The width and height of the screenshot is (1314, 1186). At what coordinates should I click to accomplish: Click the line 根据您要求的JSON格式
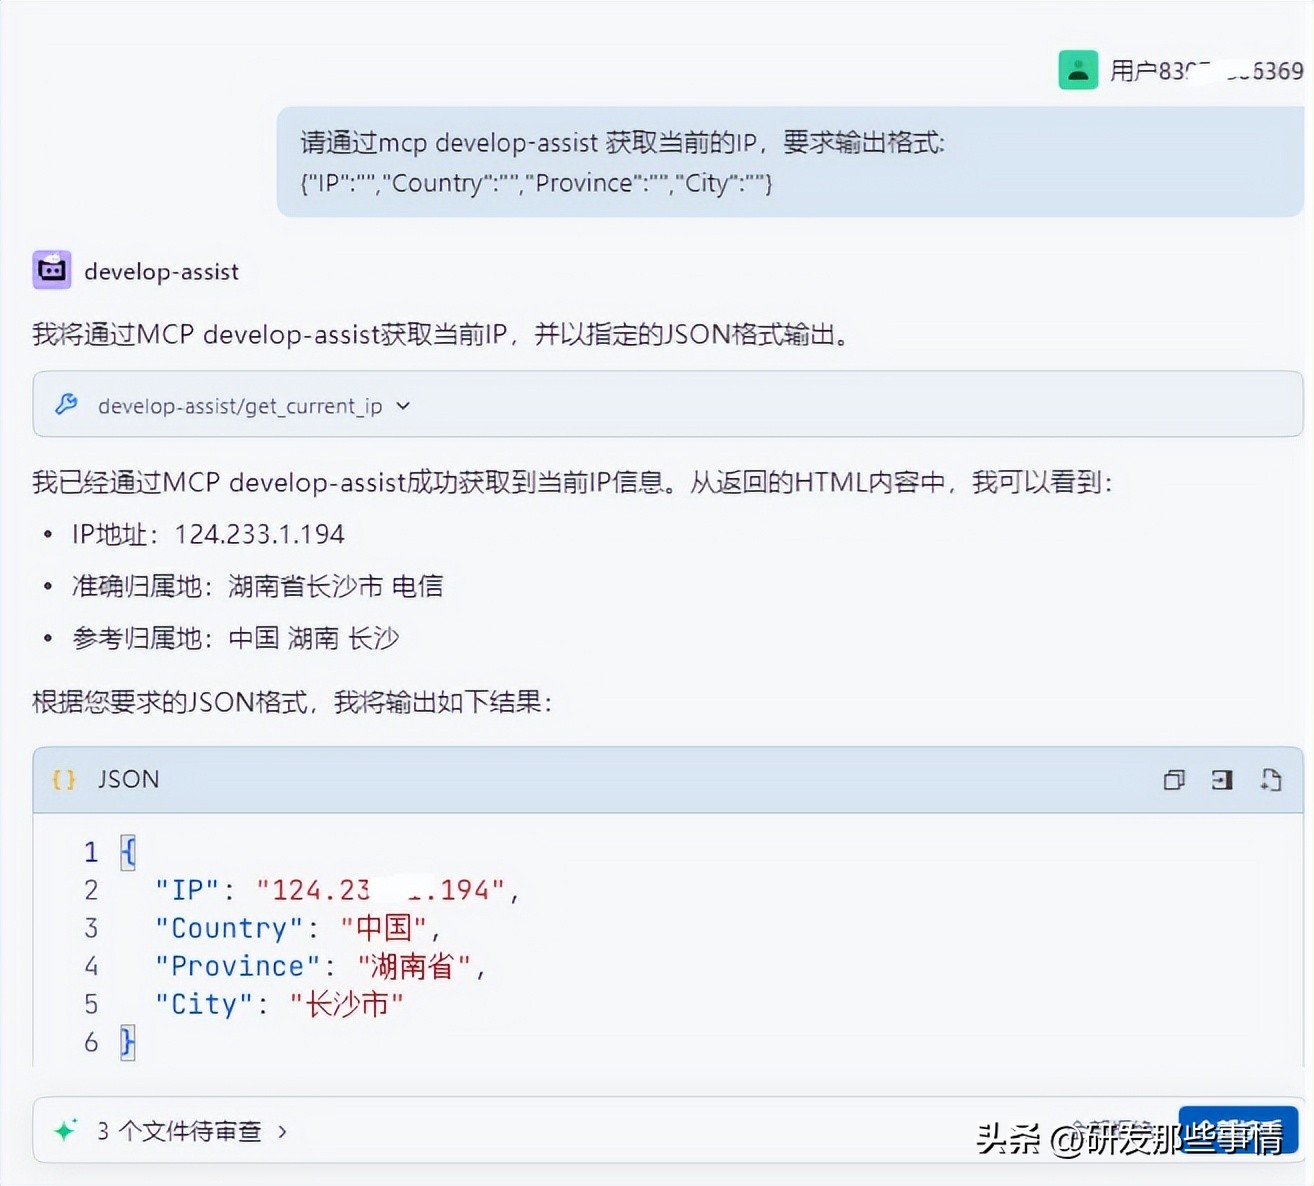pos(292,702)
